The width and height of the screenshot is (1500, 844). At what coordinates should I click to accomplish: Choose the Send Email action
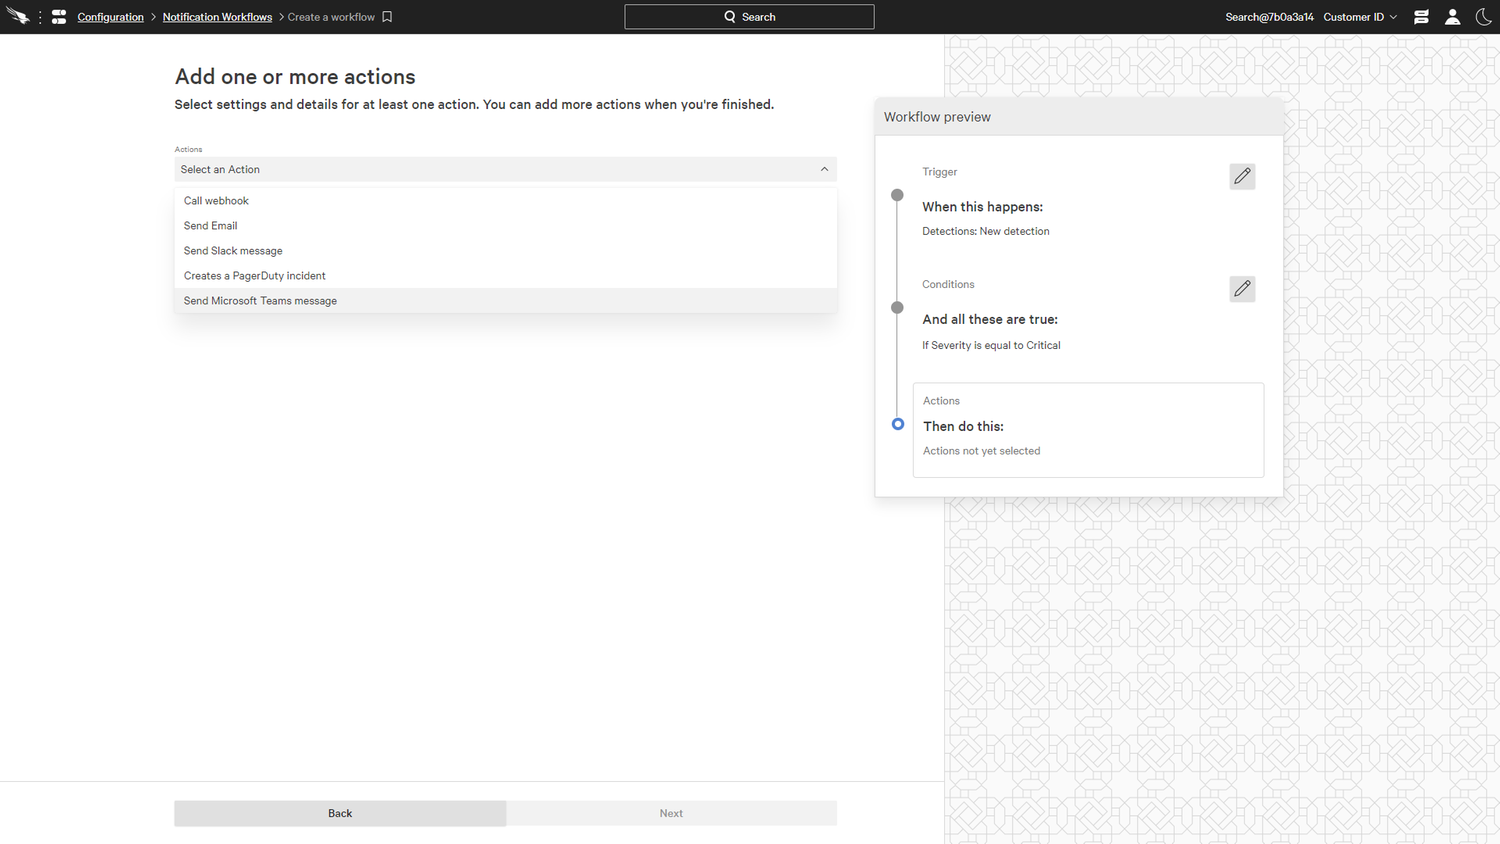pyautogui.click(x=210, y=226)
